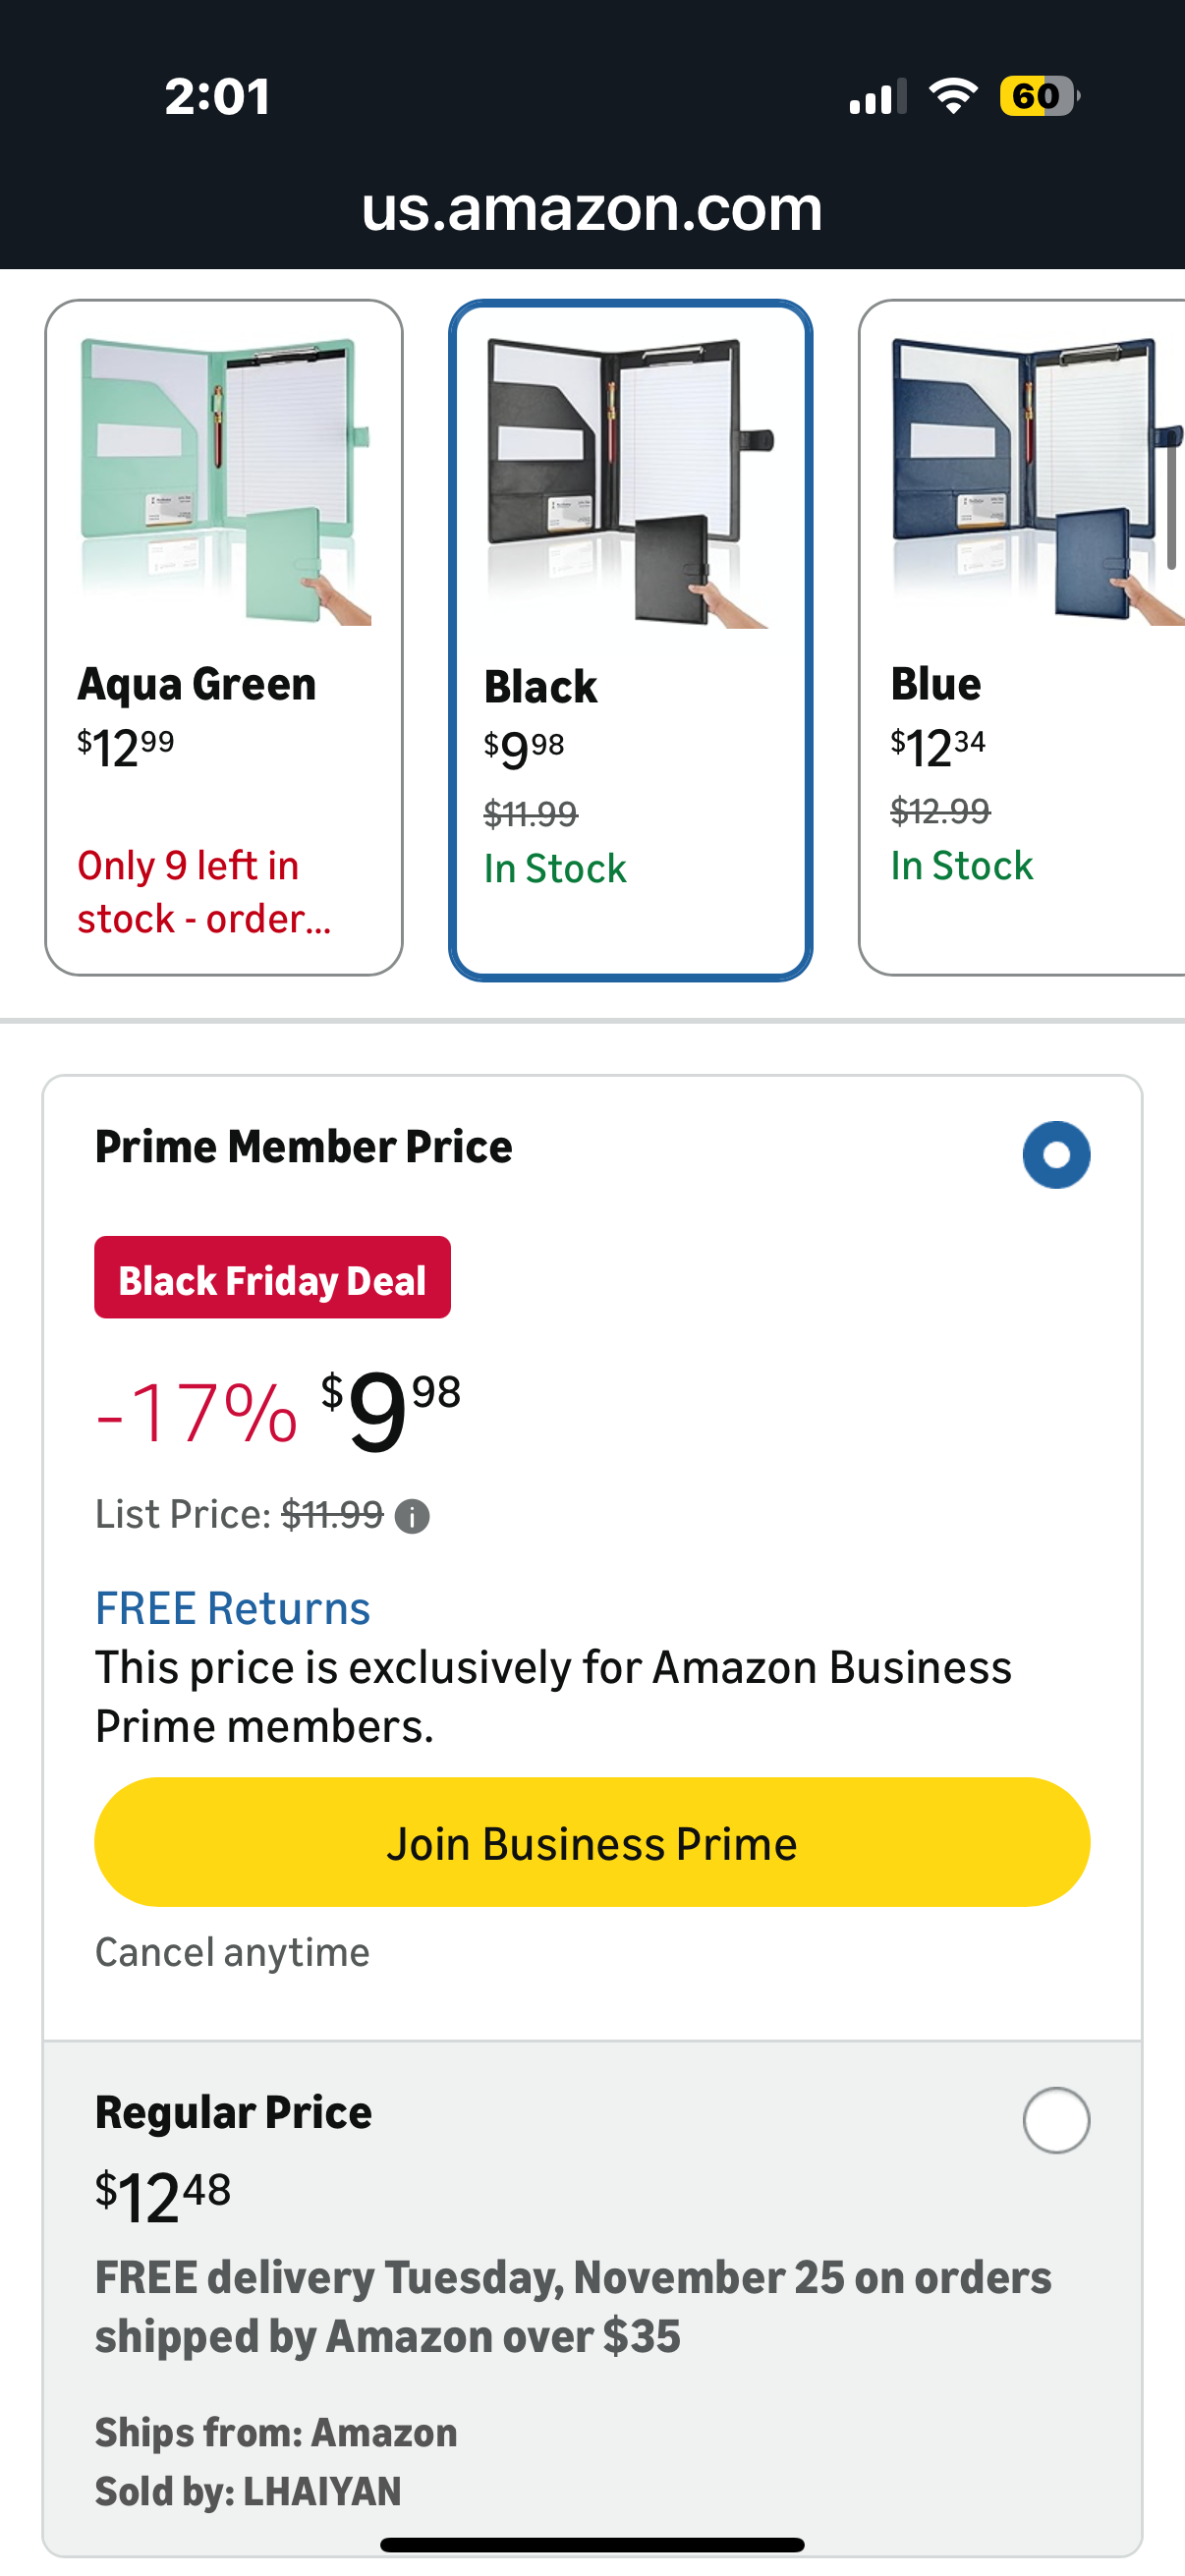This screenshot has width=1185, height=2576.
Task: Tap the us.amazon.com address bar
Action: [592, 209]
